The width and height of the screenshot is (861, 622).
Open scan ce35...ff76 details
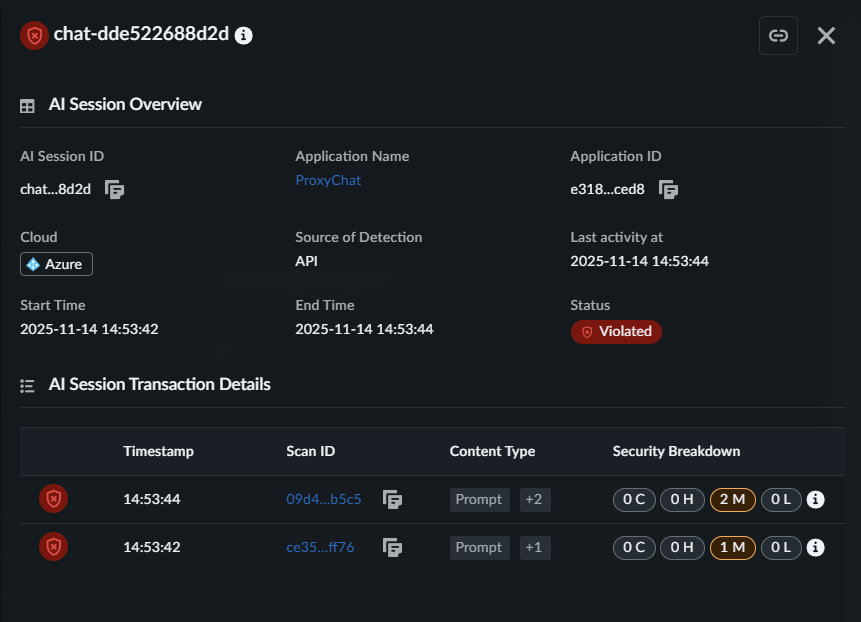(x=320, y=547)
